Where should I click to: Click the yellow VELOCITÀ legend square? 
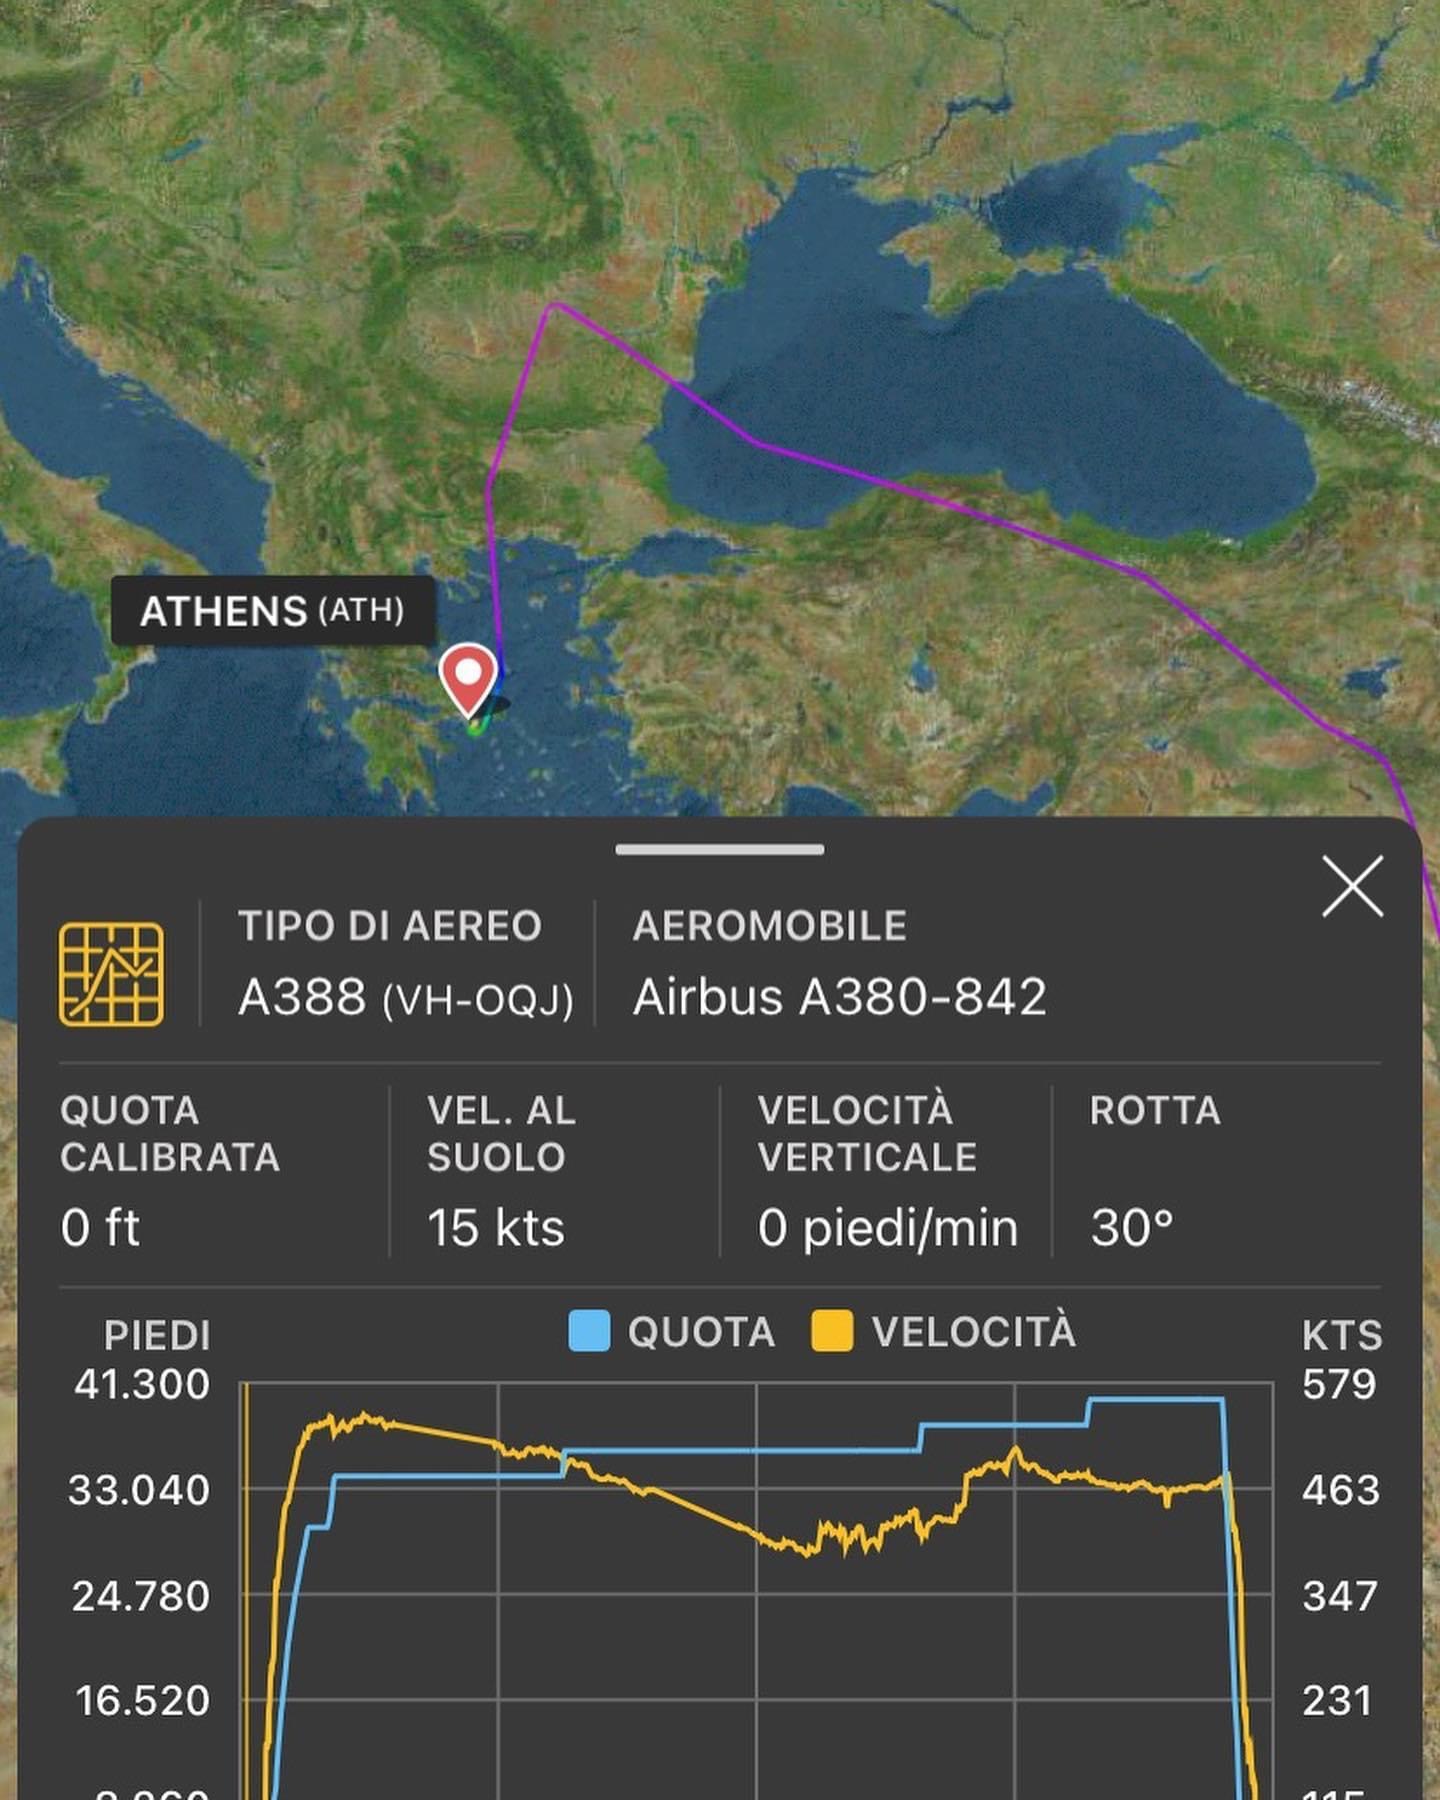(x=832, y=1331)
